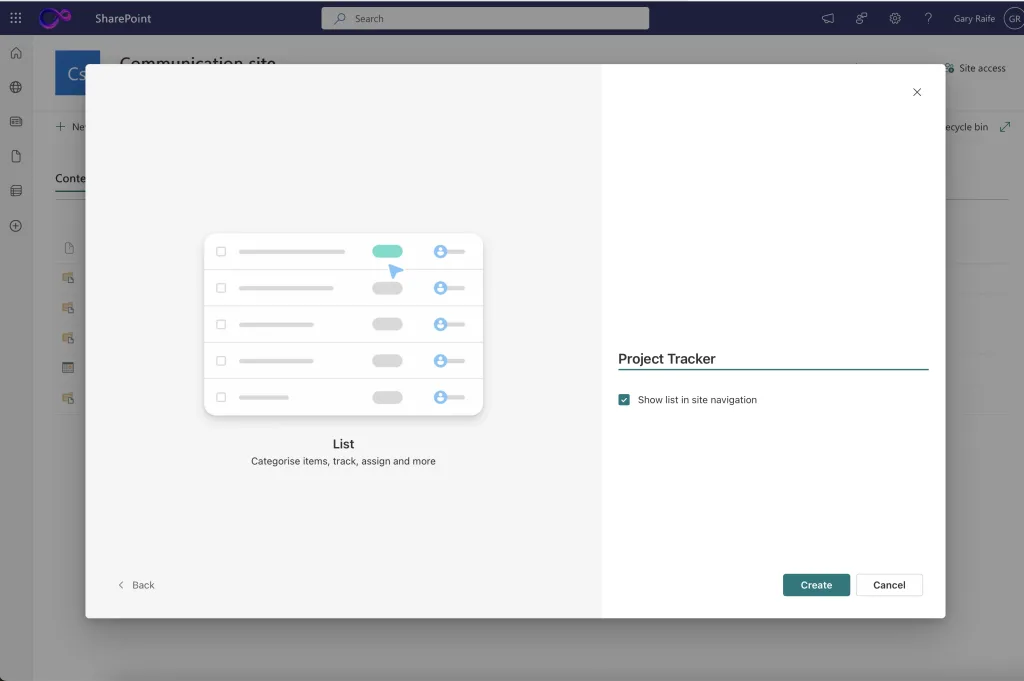Open My files page icon in sidebar

tap(16, 156)
